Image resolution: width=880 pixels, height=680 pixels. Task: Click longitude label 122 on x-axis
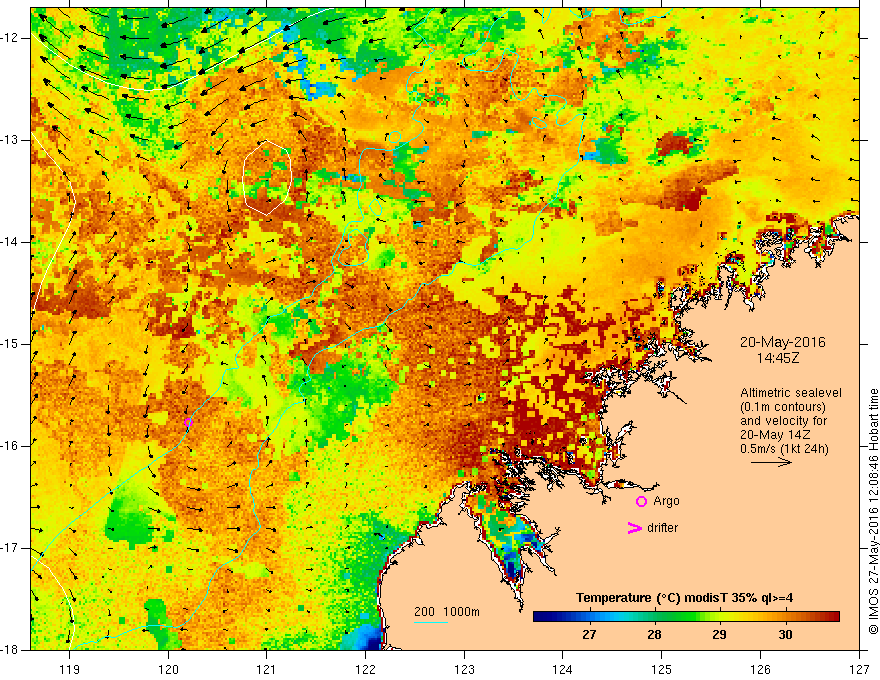pyautogui.click(x=365, y=669)
